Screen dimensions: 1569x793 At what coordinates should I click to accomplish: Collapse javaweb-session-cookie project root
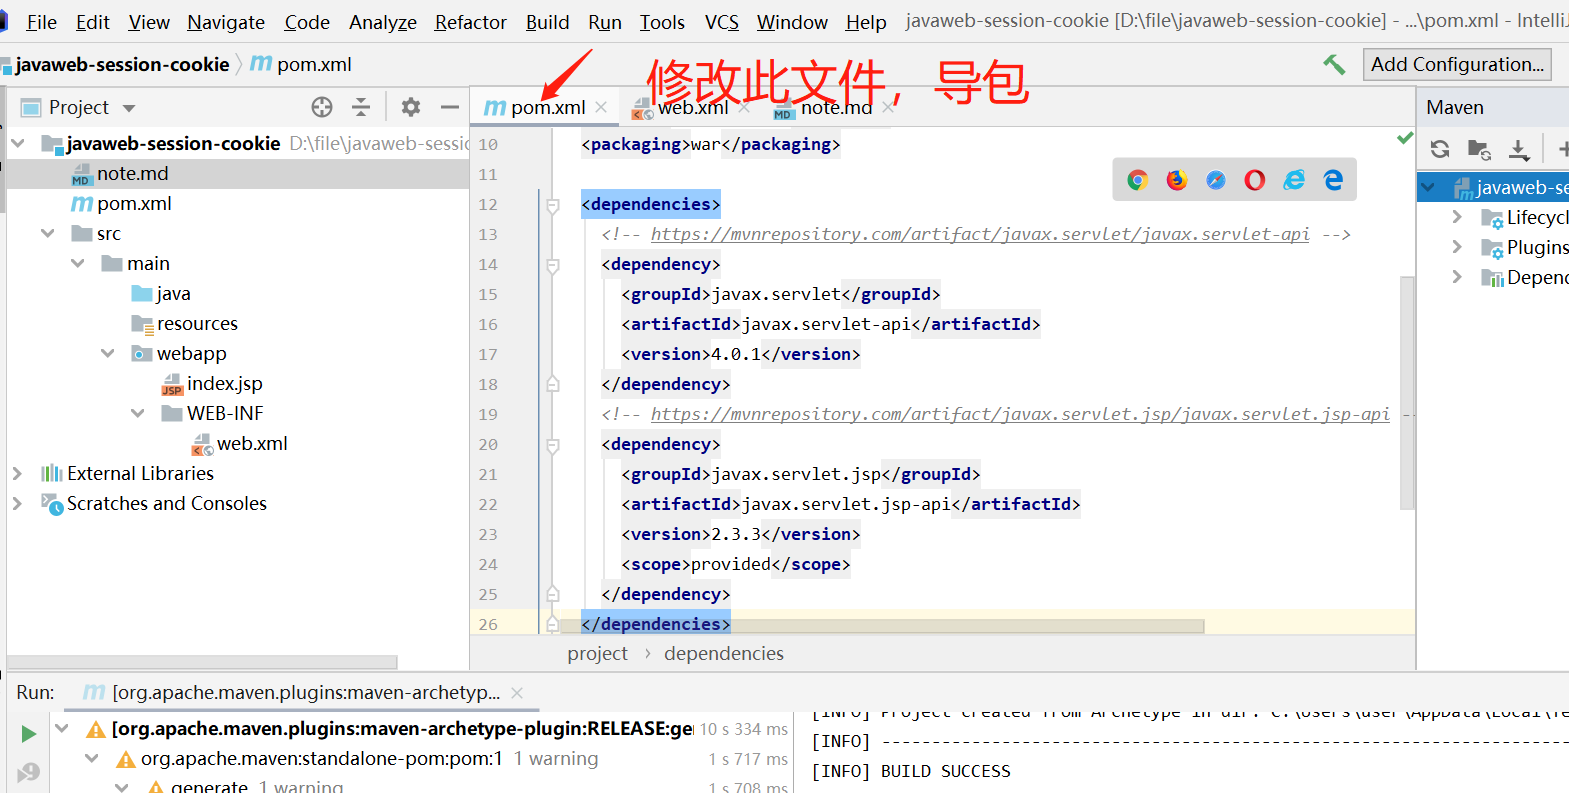click(18, 143)
